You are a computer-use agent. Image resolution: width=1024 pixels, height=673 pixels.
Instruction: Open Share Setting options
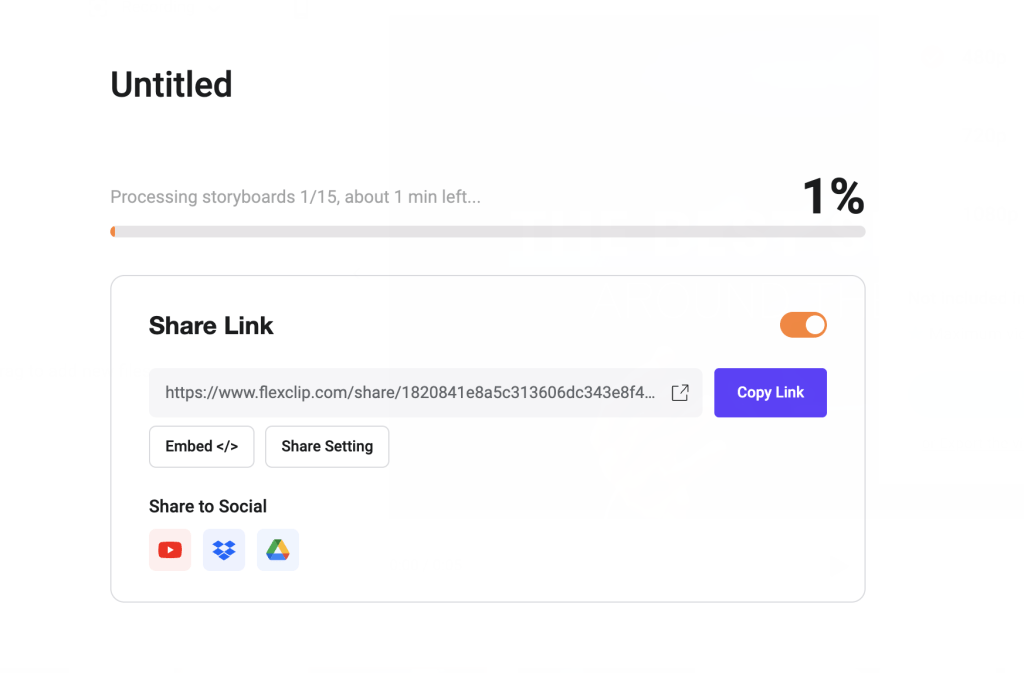tap(327, 446)
